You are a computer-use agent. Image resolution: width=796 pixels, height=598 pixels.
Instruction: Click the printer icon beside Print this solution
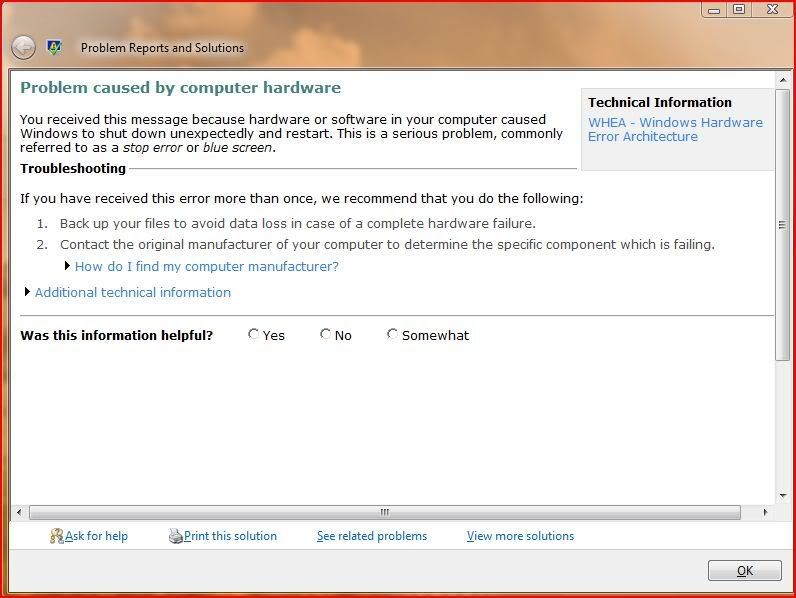click(176, 536)
